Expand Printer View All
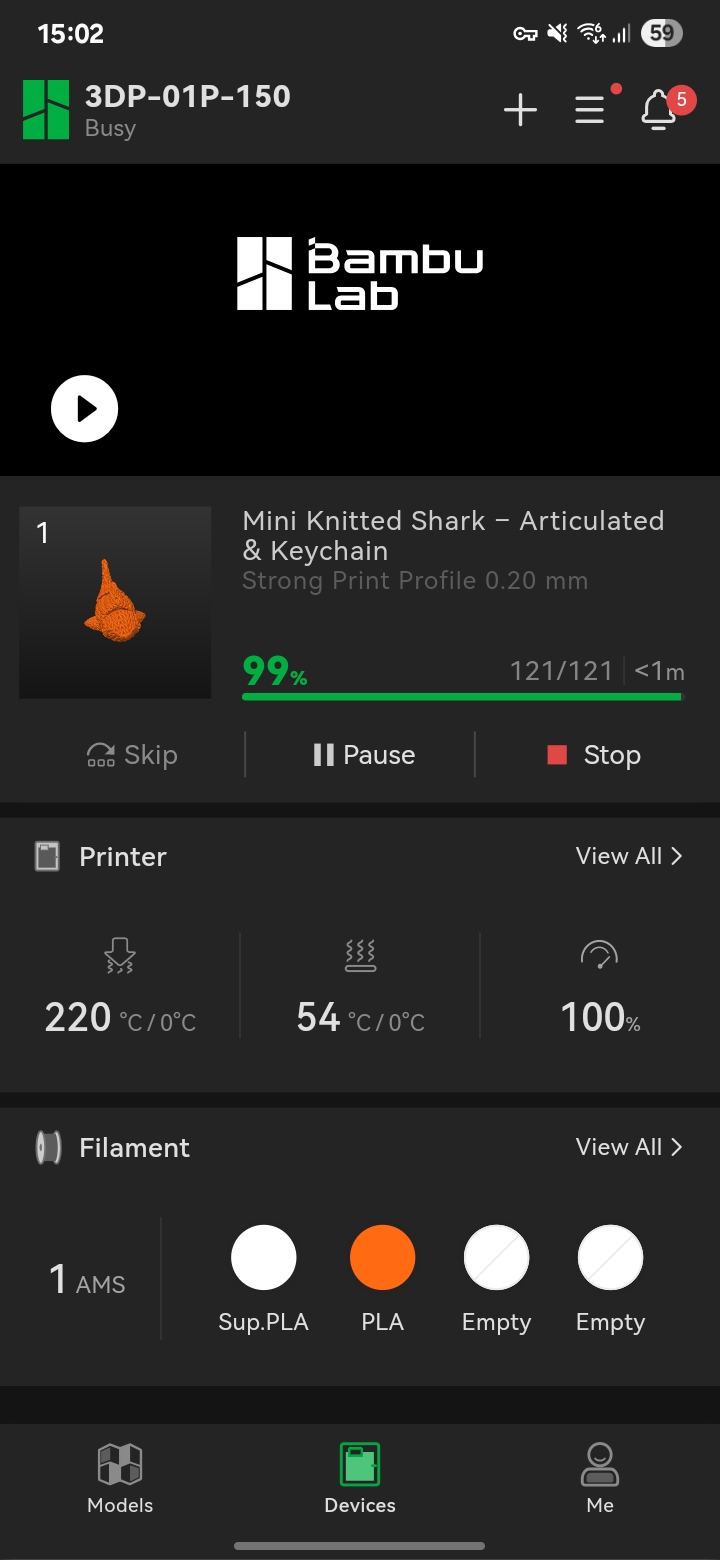Screen dimensions: 720x1560 click(628, 856)
